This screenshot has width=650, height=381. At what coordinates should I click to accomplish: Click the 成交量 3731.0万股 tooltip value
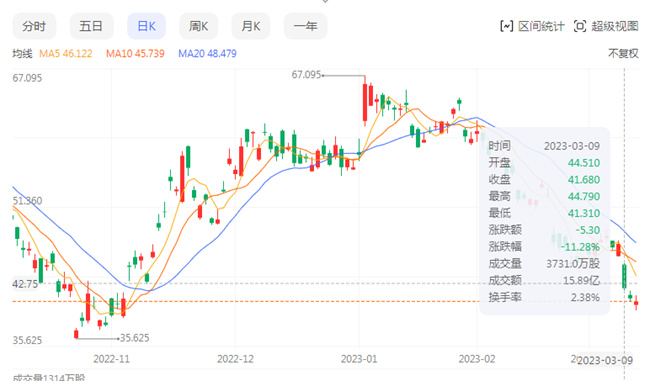tap(573, 264)
